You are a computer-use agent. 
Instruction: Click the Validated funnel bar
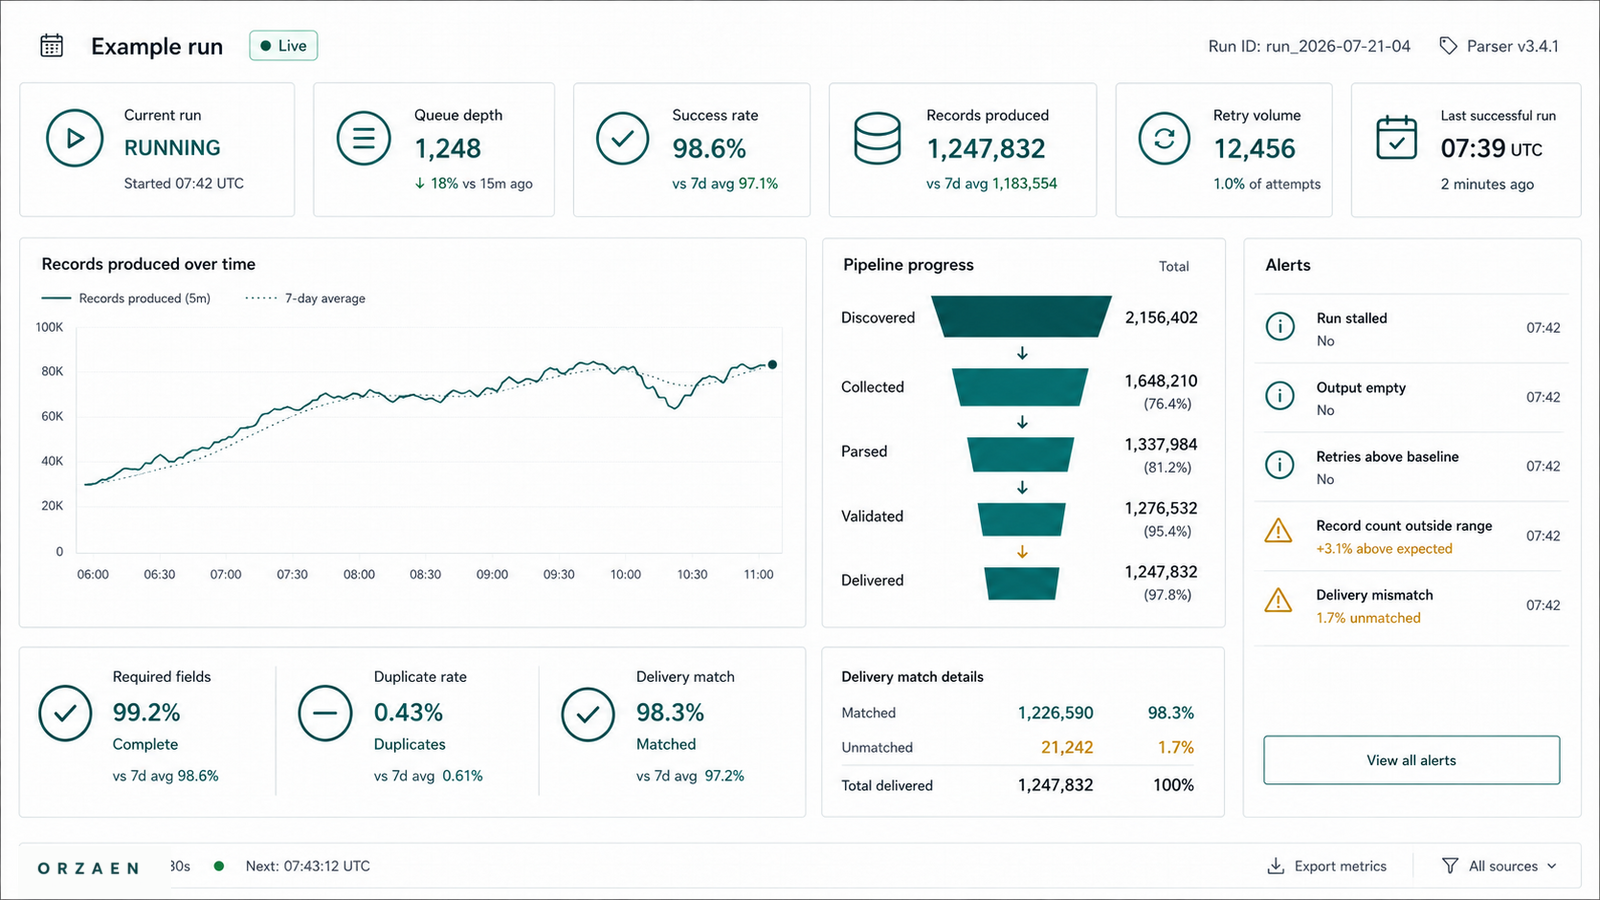click(x=1021, y=519)
